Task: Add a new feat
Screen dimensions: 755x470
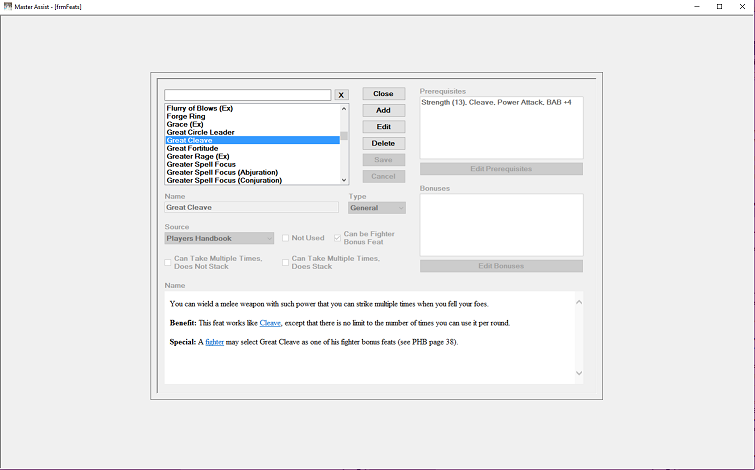Action: pos(383,110)
